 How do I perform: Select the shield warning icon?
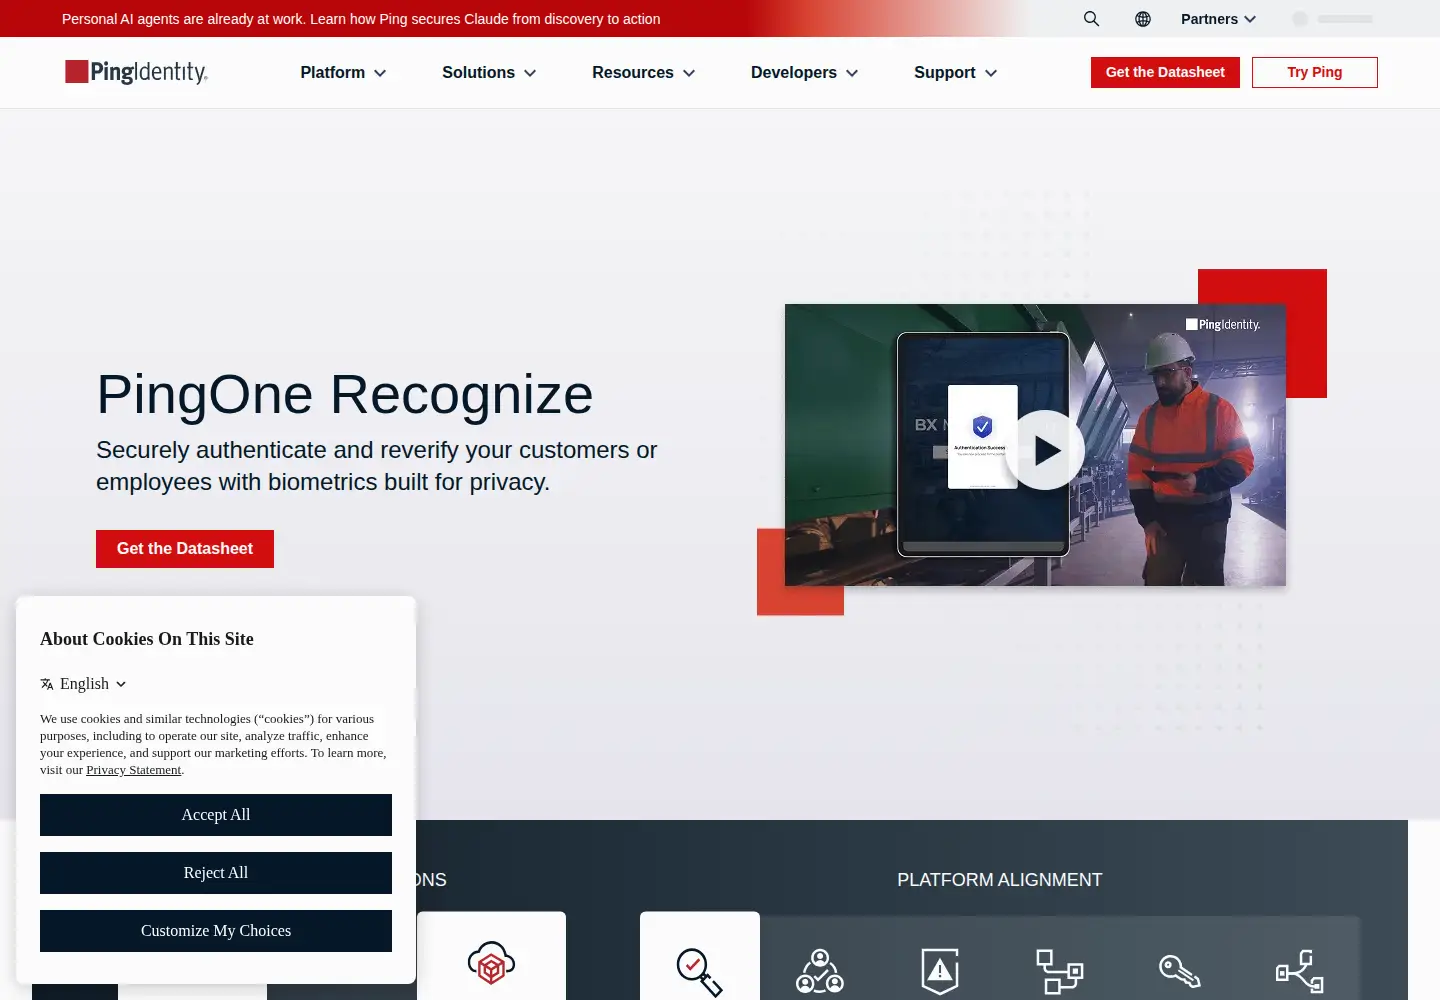pyautogui.click(x=940, y=971)
